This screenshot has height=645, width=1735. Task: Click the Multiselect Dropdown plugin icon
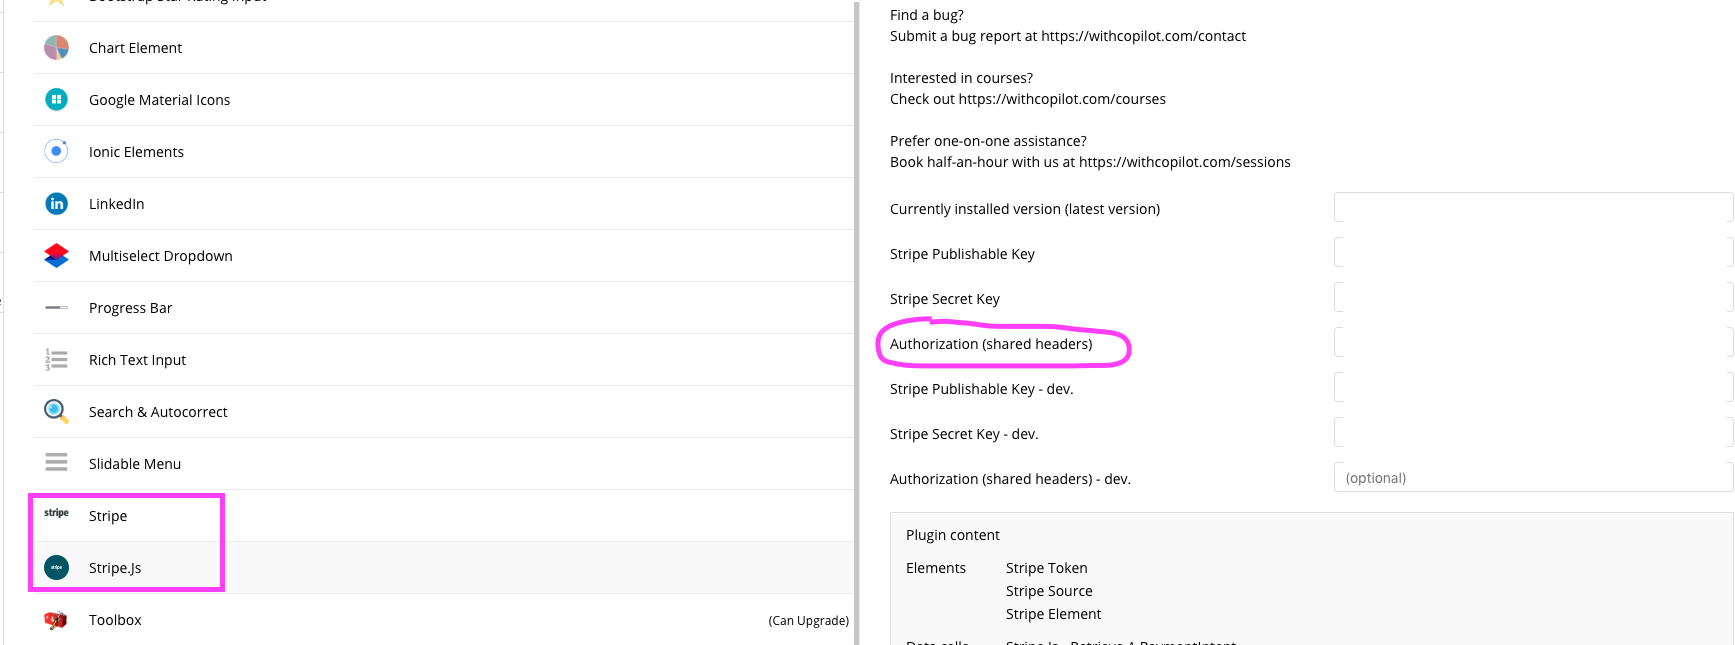(57, 255)
